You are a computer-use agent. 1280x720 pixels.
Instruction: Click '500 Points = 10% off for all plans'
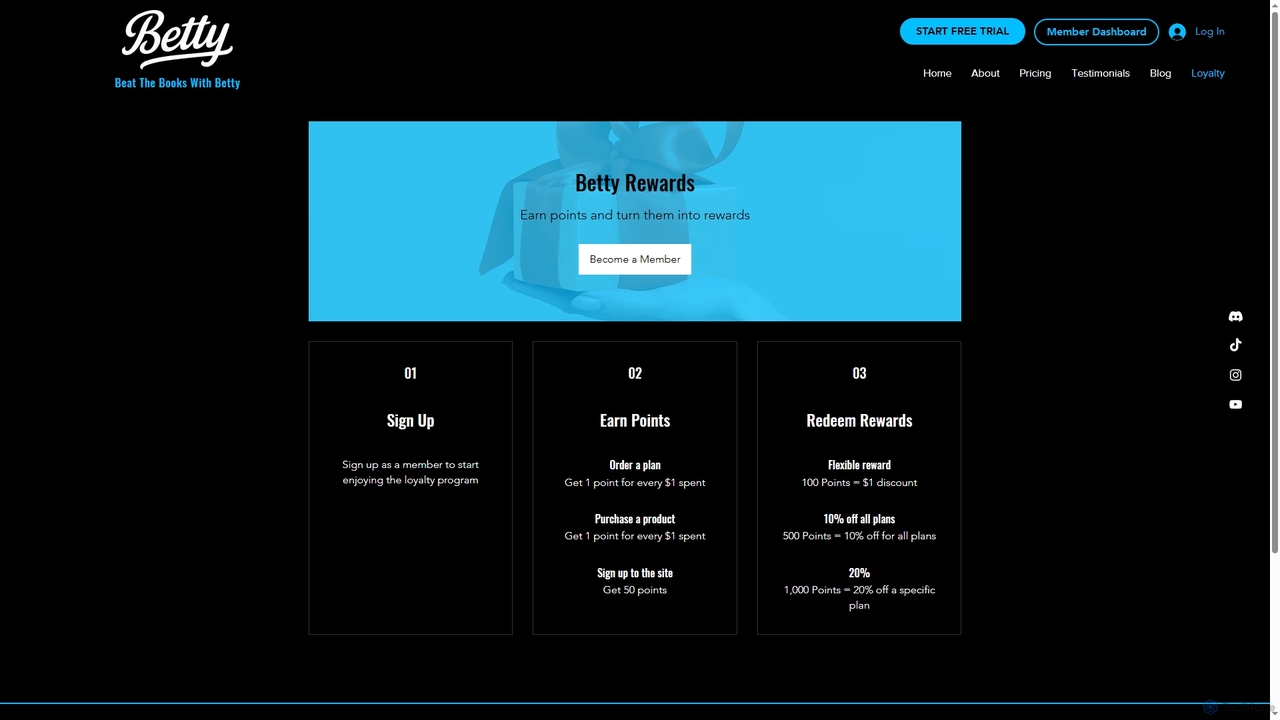coord(859,536)
